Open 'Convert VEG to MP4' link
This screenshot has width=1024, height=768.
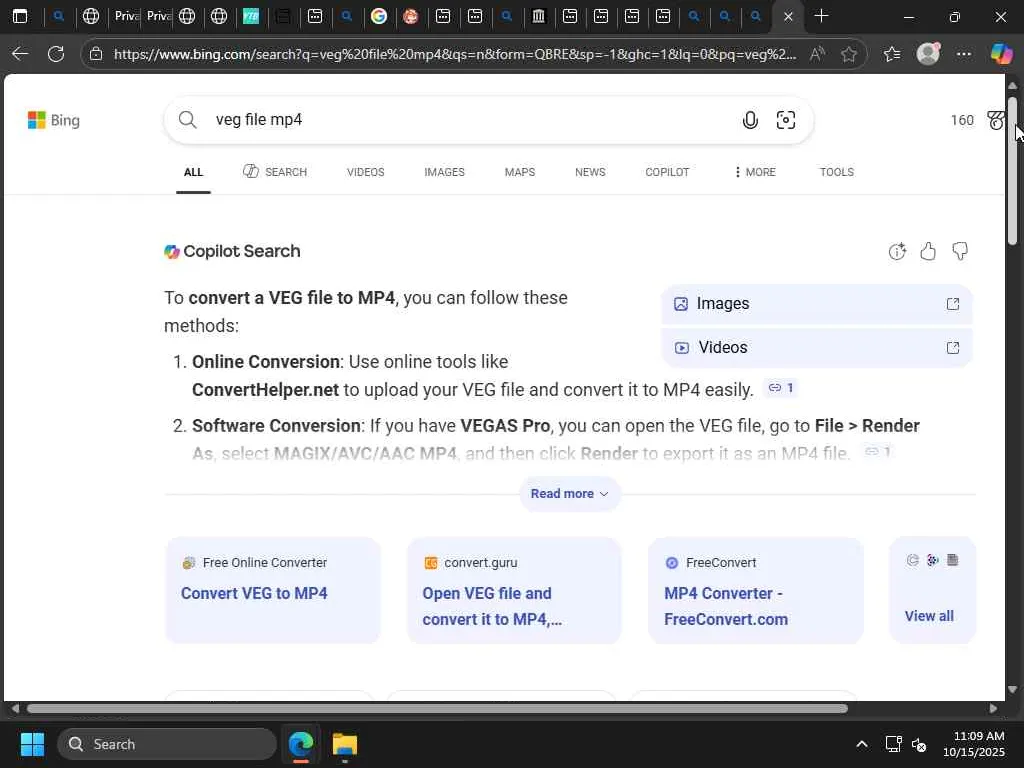coord(254,594)
